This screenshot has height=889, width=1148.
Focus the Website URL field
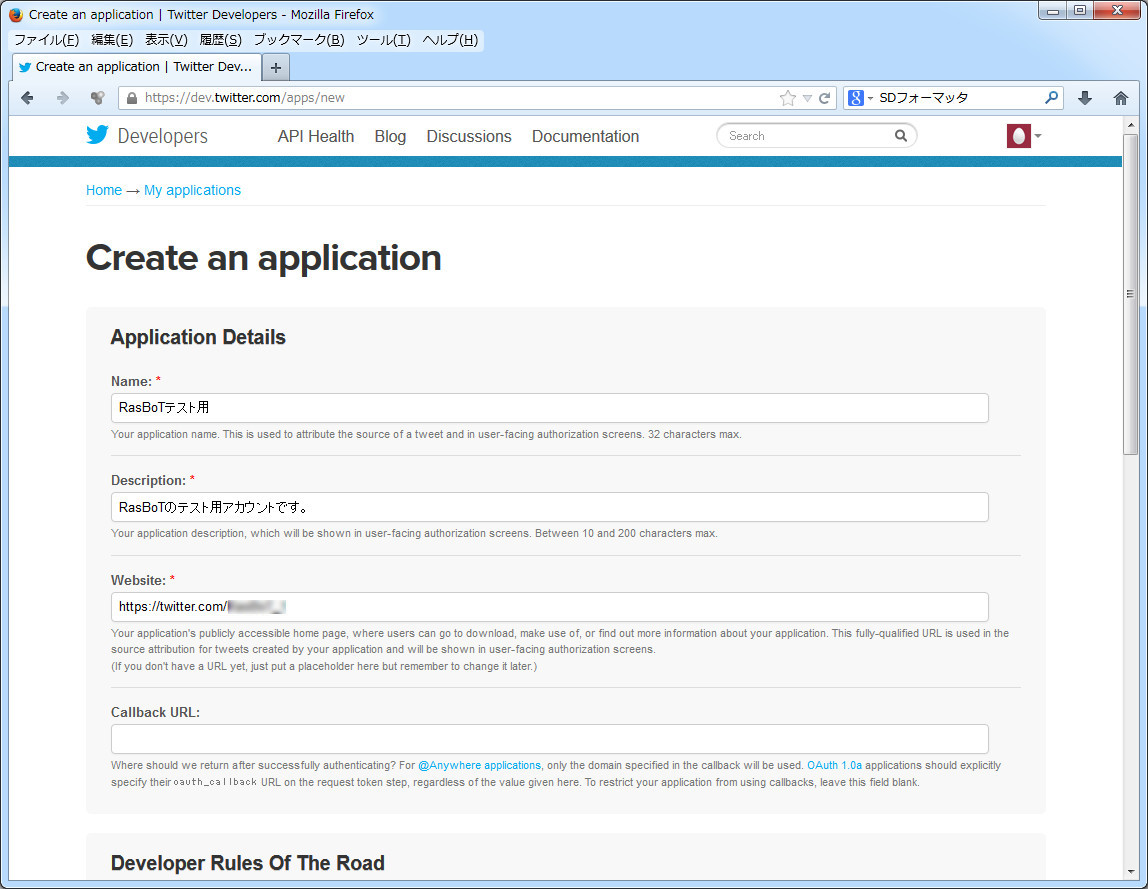pos(549,606)
